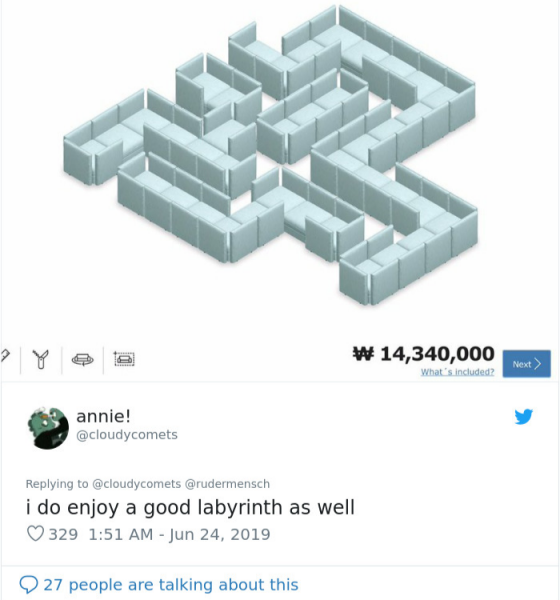The height and width of the screenshot is (600, 560).
Task: Select the pocket-knife tools icon
Action: (x=41, y=359)
